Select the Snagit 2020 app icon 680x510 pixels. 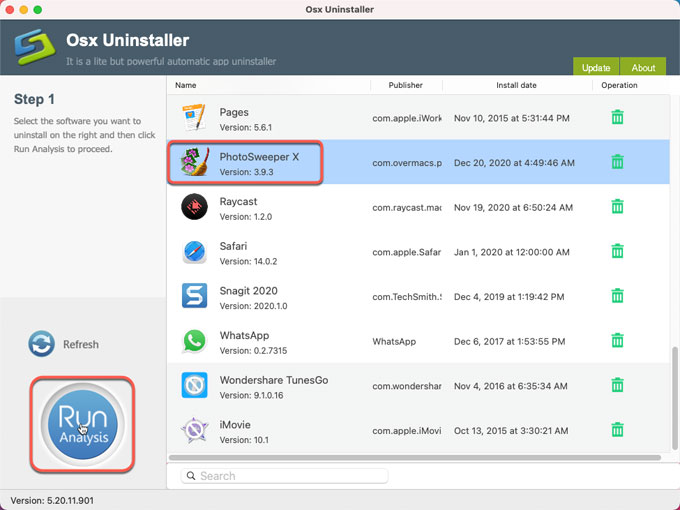pos(194,296)
